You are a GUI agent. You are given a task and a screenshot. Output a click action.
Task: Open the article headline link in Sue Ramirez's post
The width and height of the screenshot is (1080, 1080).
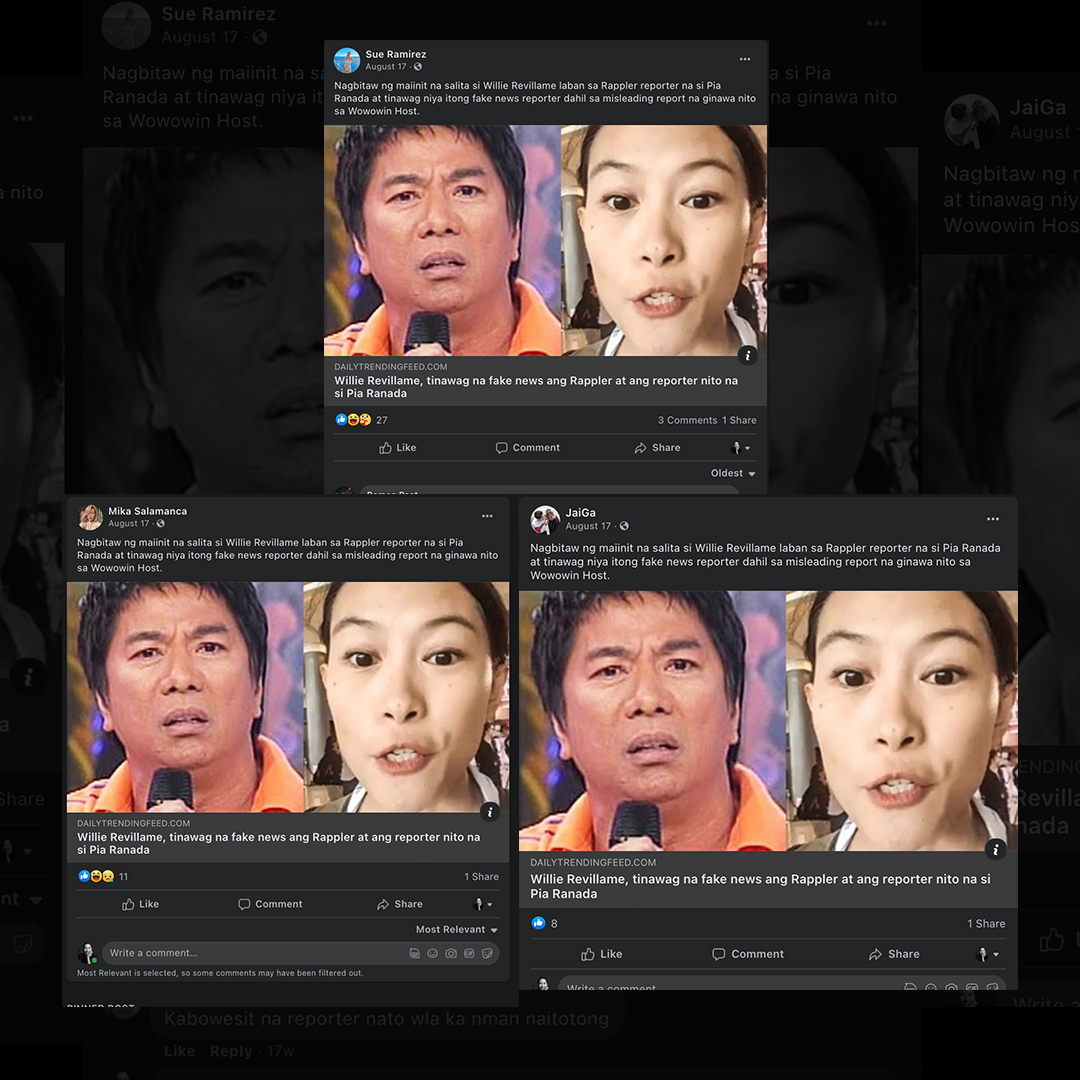[536, 386]
